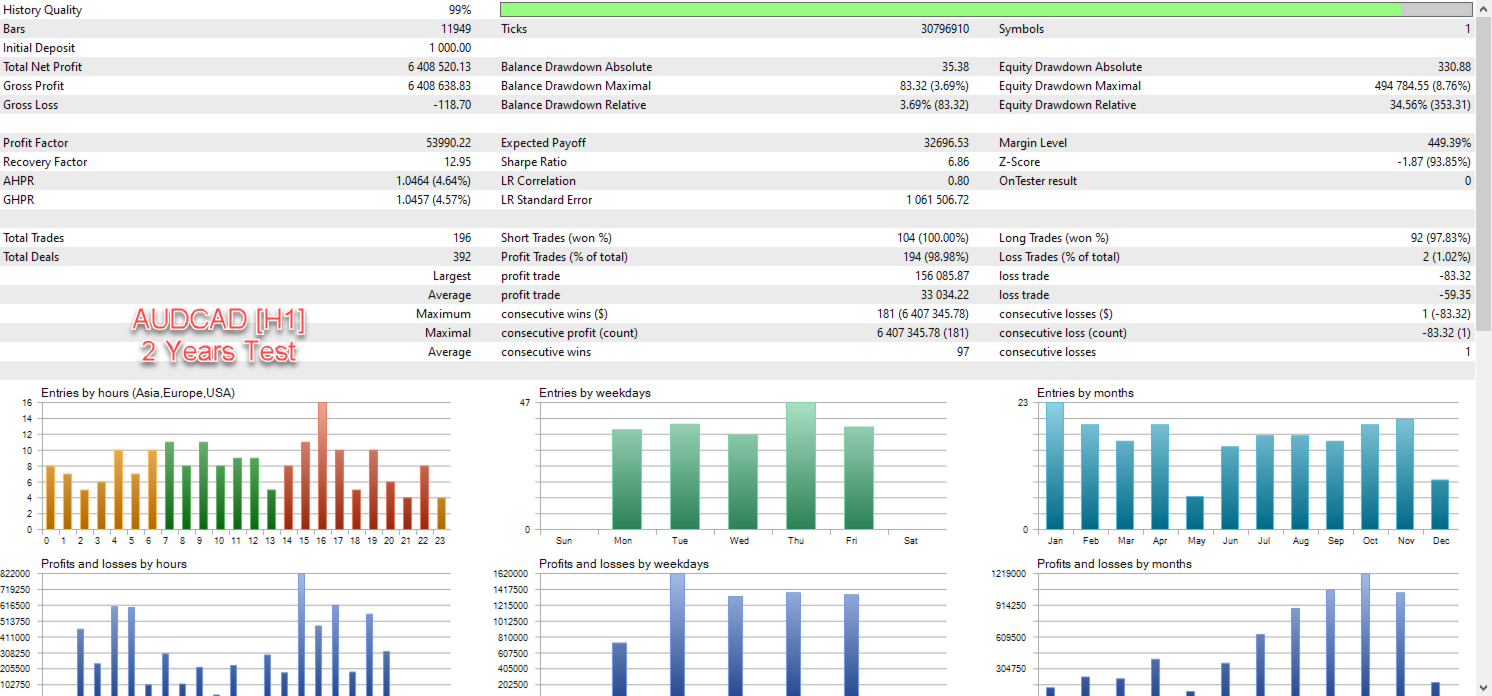1492x696 pixels.
Task: Select the History Quality value '99%'
Action: click(x=459, y=10)
